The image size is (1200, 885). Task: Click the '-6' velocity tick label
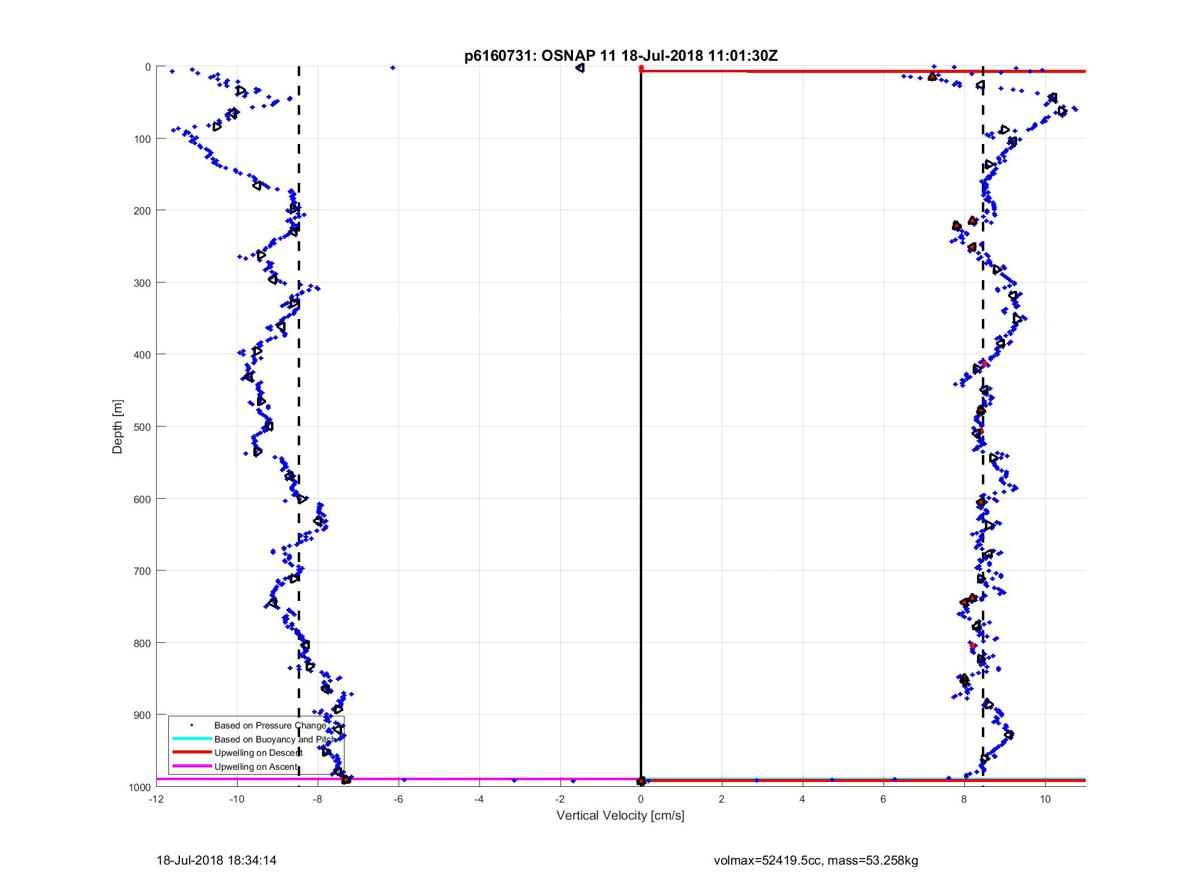tap(398, 799)
